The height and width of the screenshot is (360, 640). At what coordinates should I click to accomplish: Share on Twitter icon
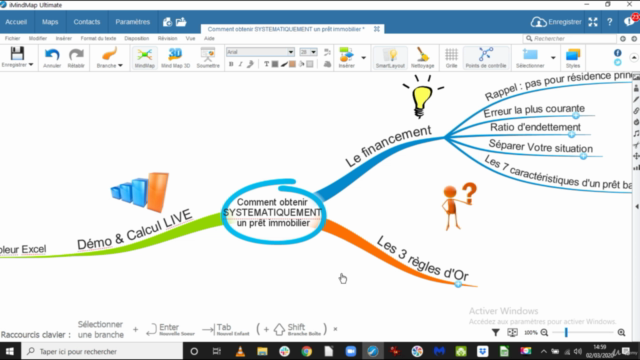[618, 62]
